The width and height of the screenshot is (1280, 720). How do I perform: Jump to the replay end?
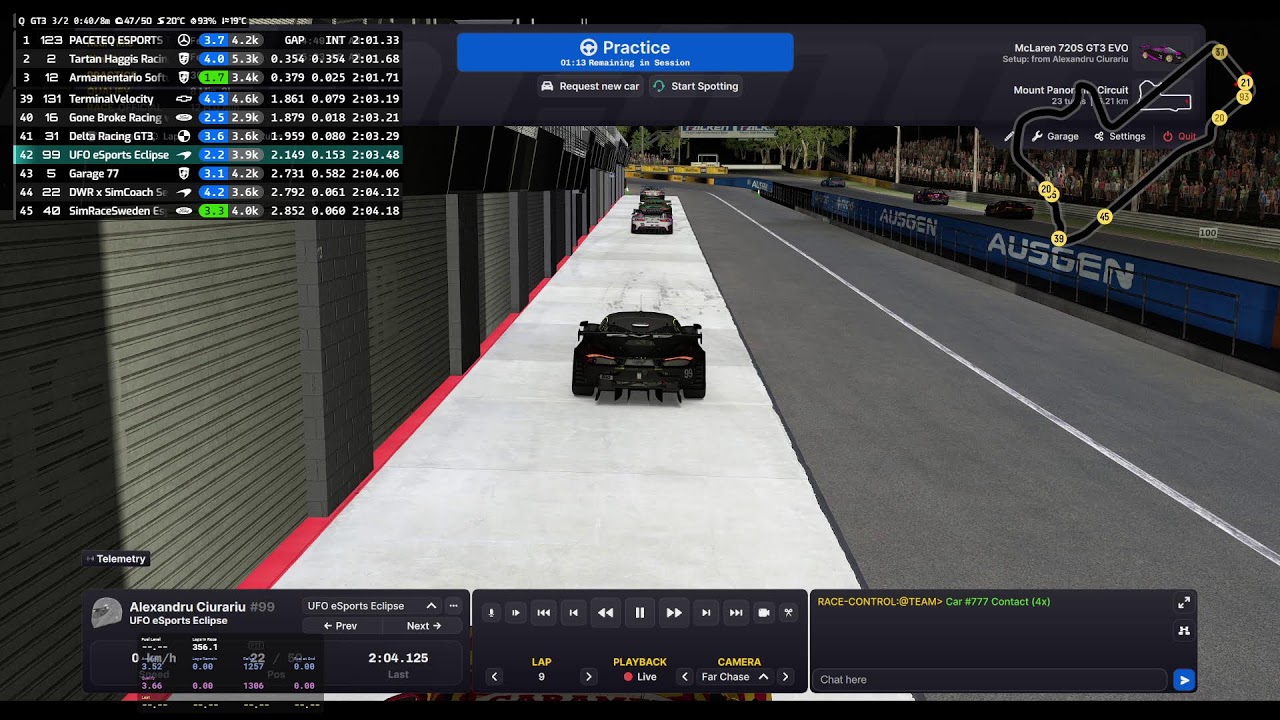[736, 613]
